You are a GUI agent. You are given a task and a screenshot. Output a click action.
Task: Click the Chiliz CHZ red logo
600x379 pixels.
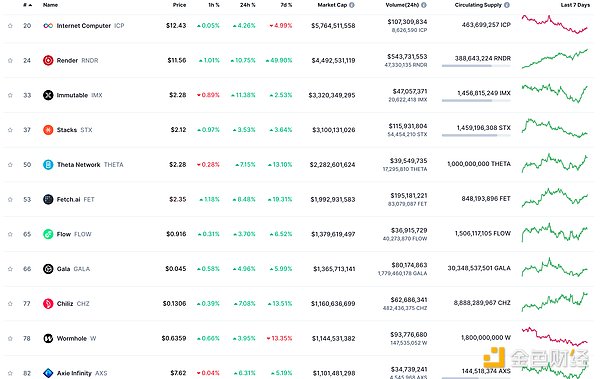pyautogui.click(x=48, y=304)
